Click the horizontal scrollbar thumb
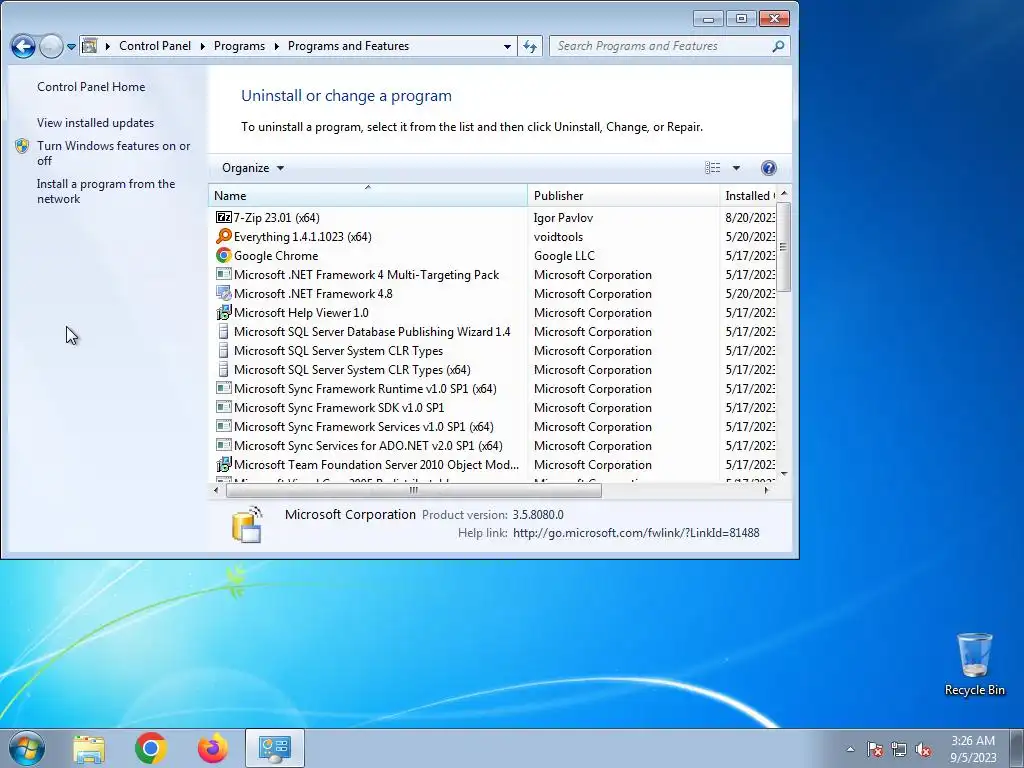The width and height of the screenshot is (1024, 768). point(413,490)
